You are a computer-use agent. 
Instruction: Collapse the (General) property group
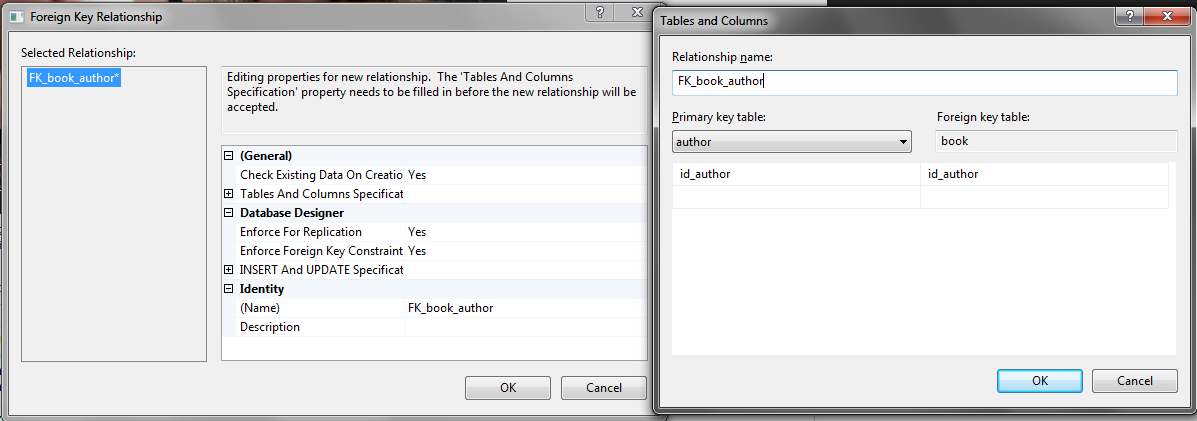(228, 156)
